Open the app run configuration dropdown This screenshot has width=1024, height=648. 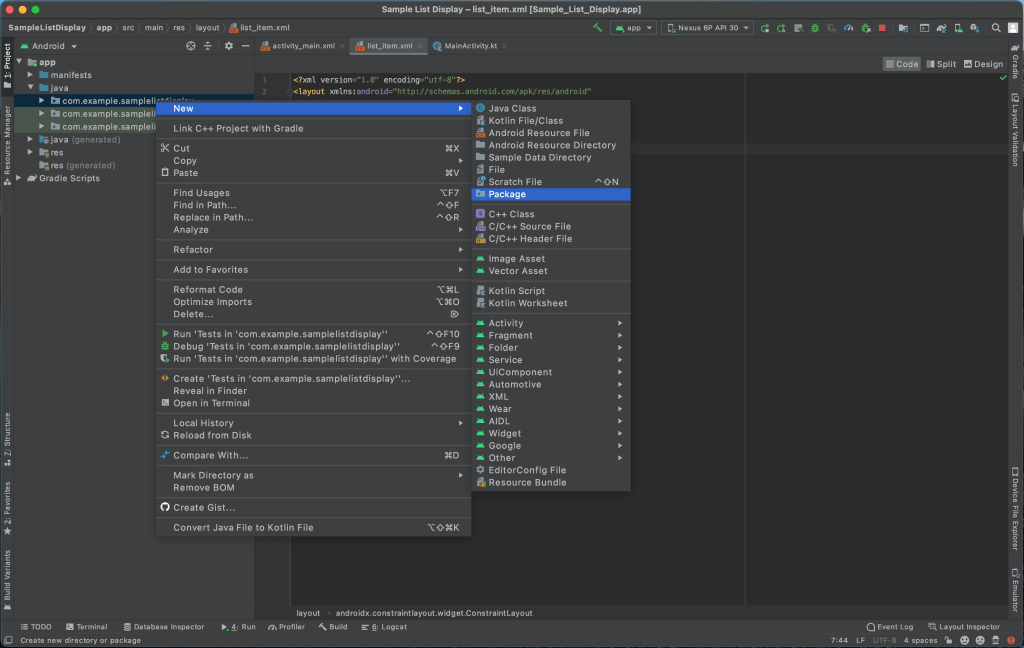pyautogui.click(x=635, y=28)
